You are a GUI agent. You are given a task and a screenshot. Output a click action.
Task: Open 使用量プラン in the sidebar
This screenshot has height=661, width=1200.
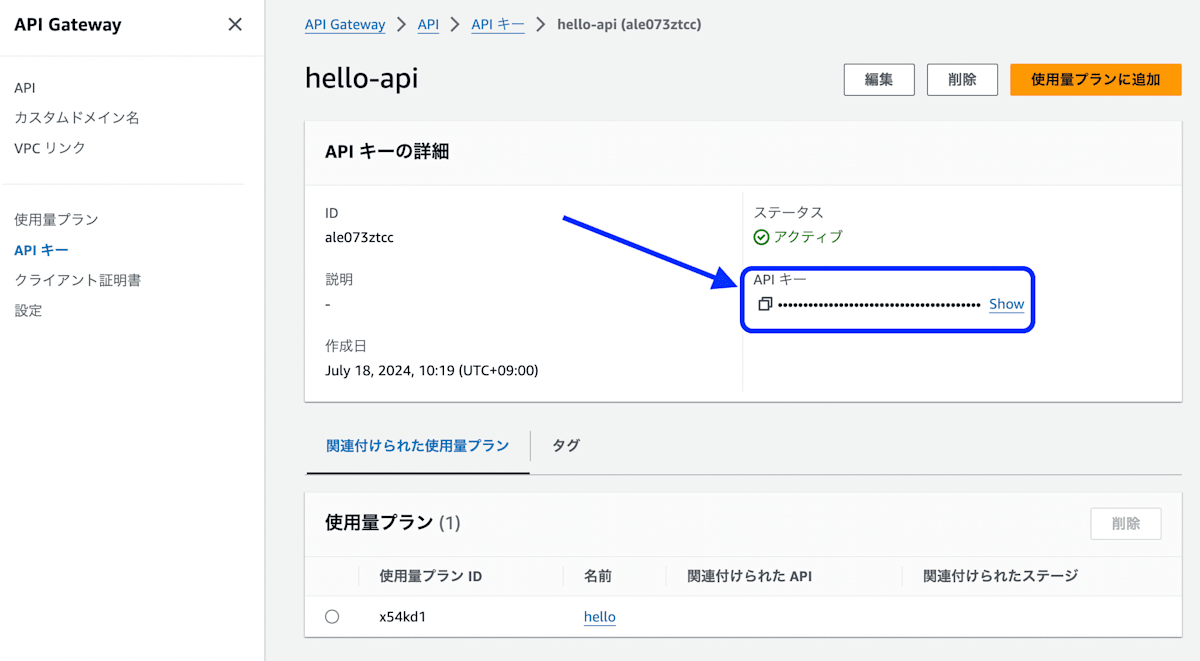56,219
